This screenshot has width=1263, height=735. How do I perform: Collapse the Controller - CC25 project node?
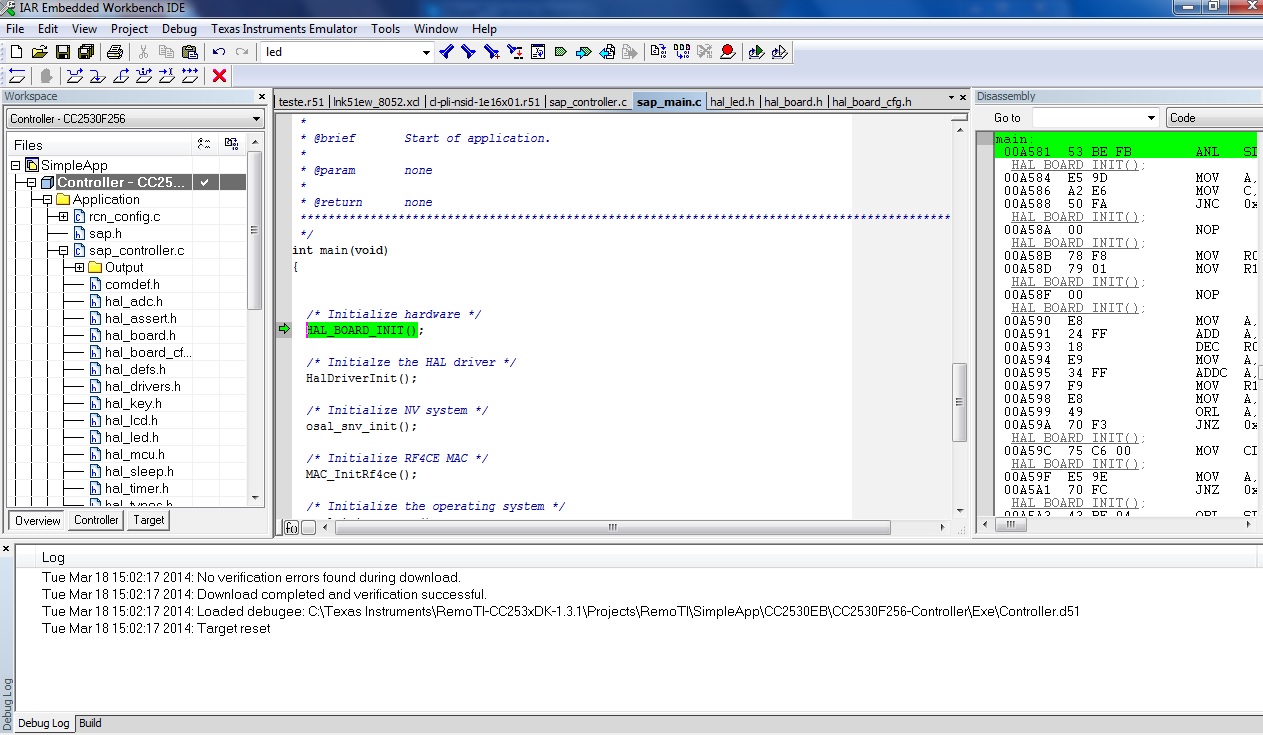click(31, 182)
